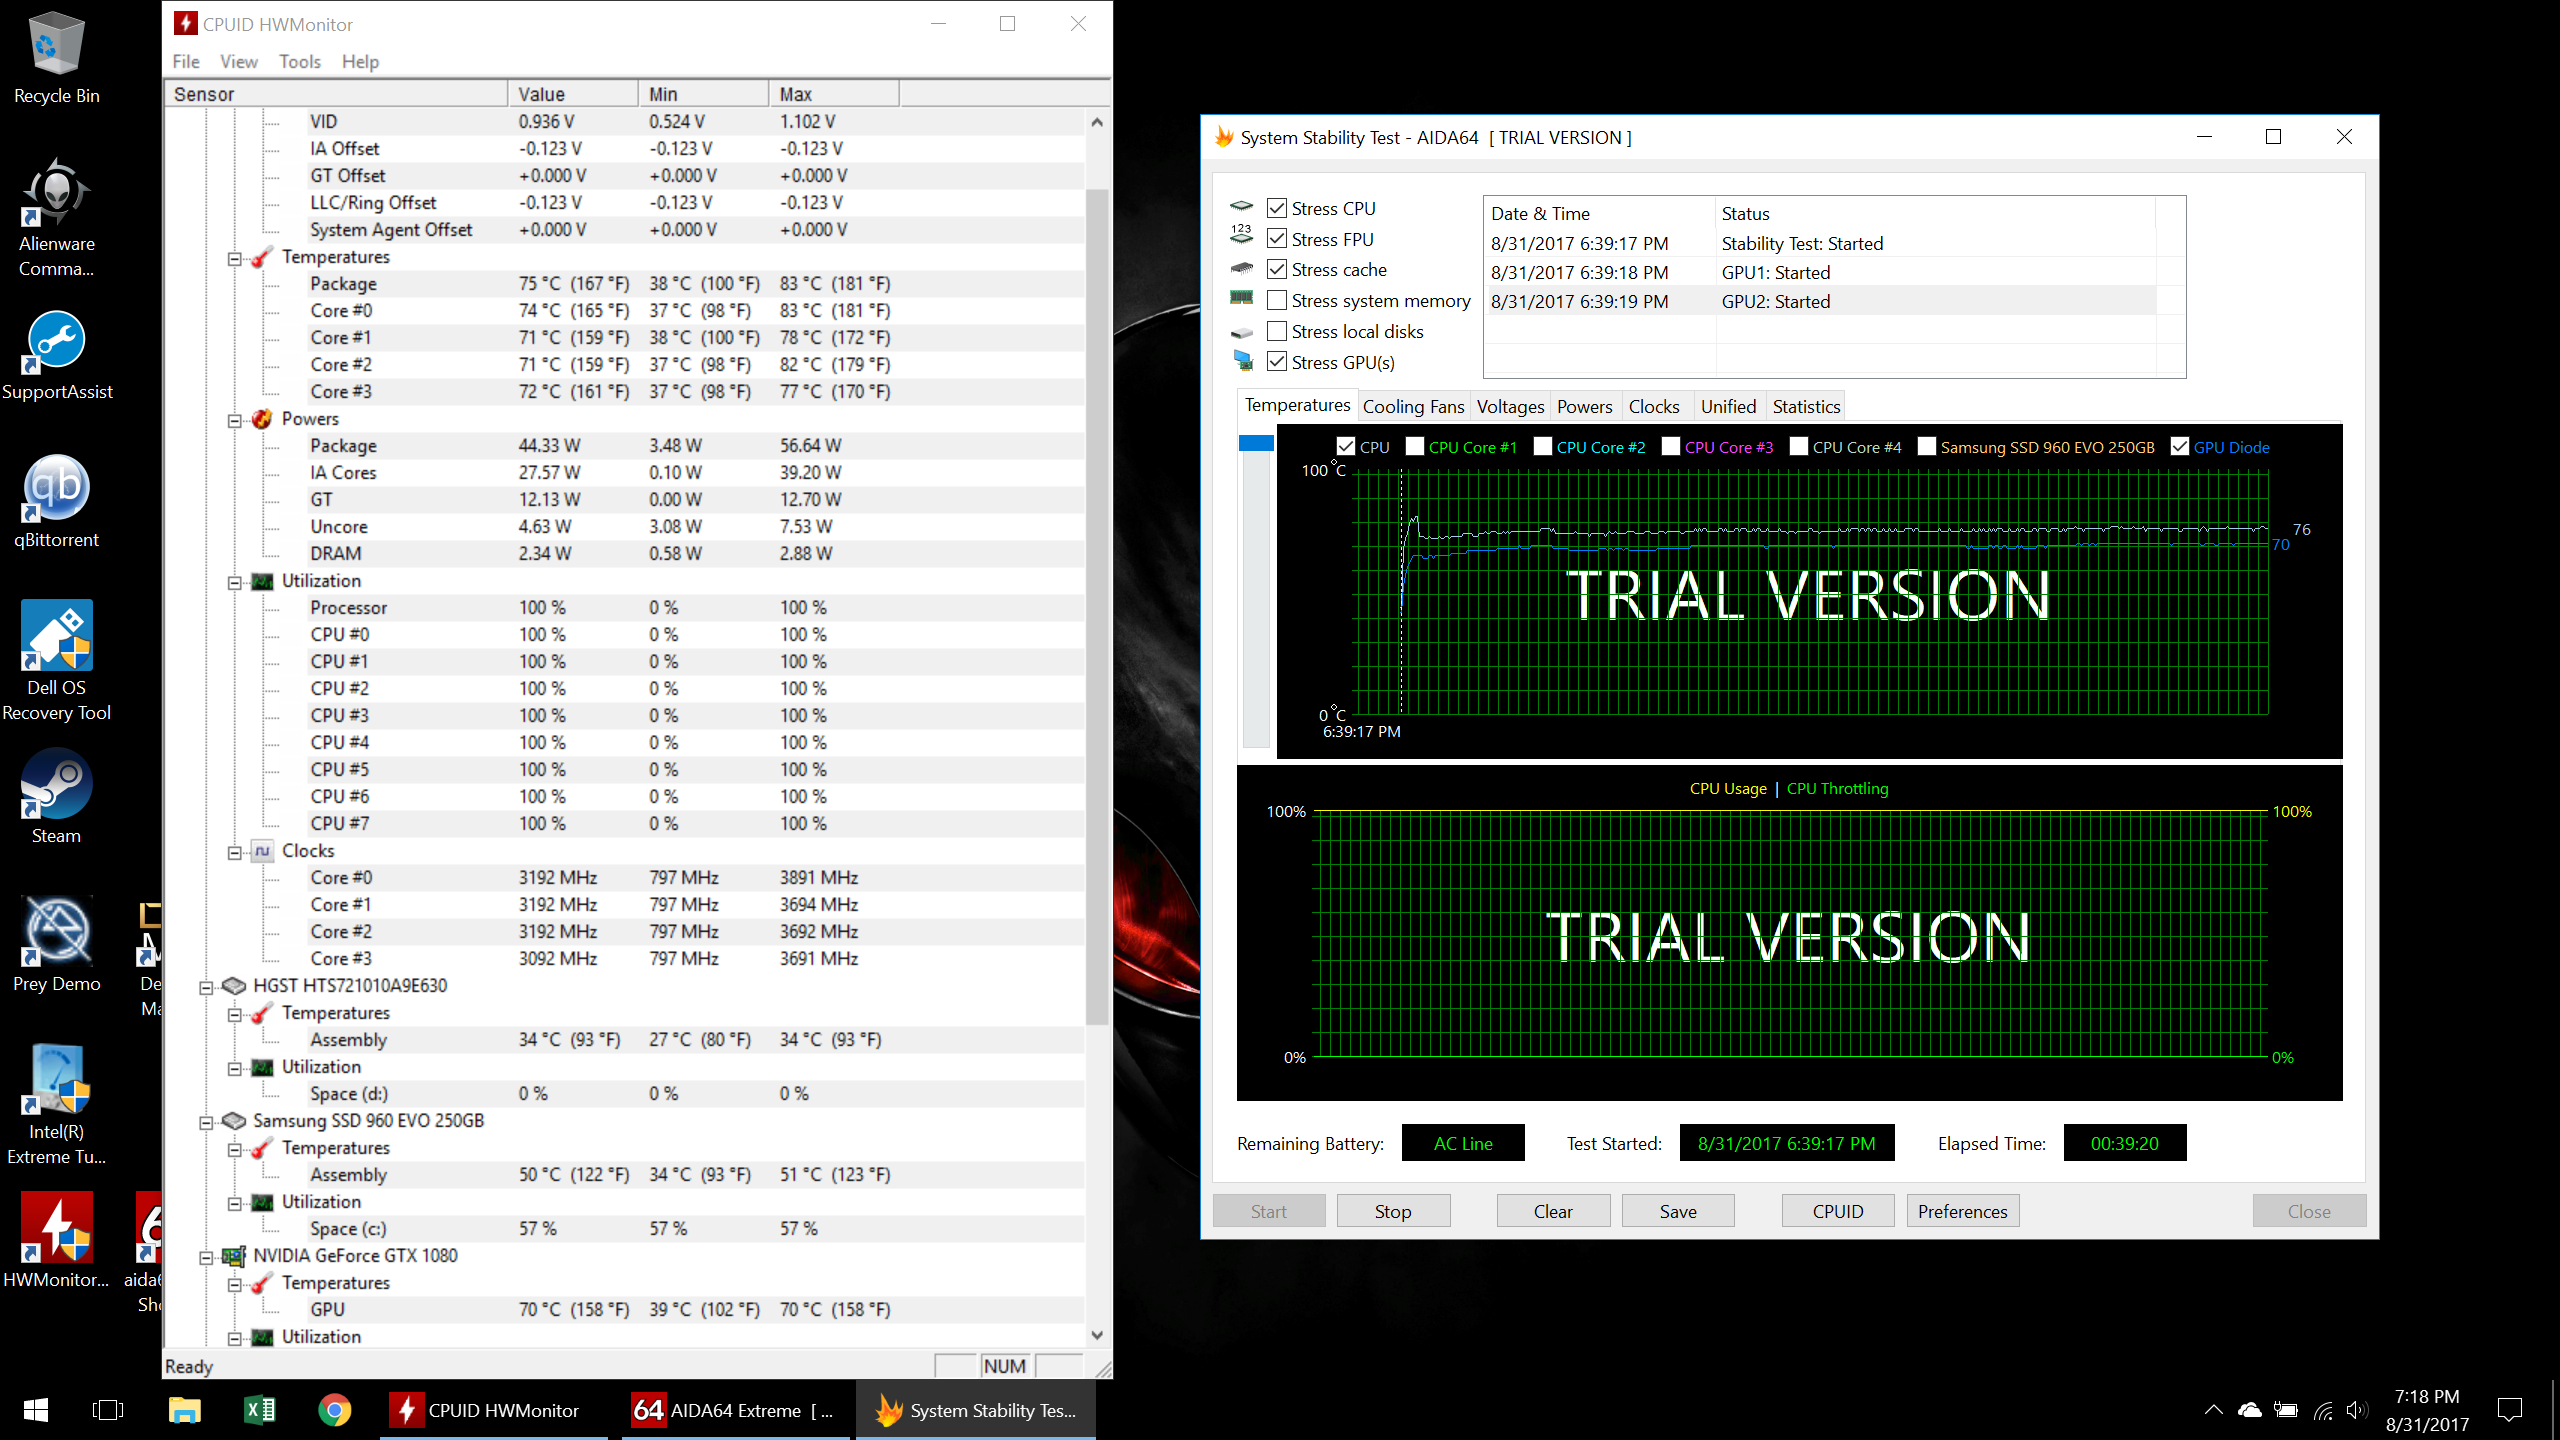The image size is (2560, 1440).
Task: Click the Wi-Fi network tray icon
Action: click(2322, 1410)
